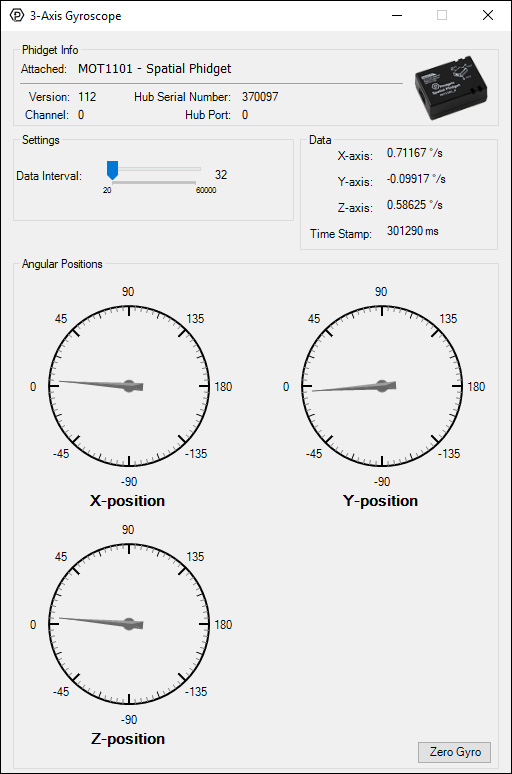Screen dimensions: 512x774
Task: Click the Phidget logo in title bar
Action: [x=17, y=15]
